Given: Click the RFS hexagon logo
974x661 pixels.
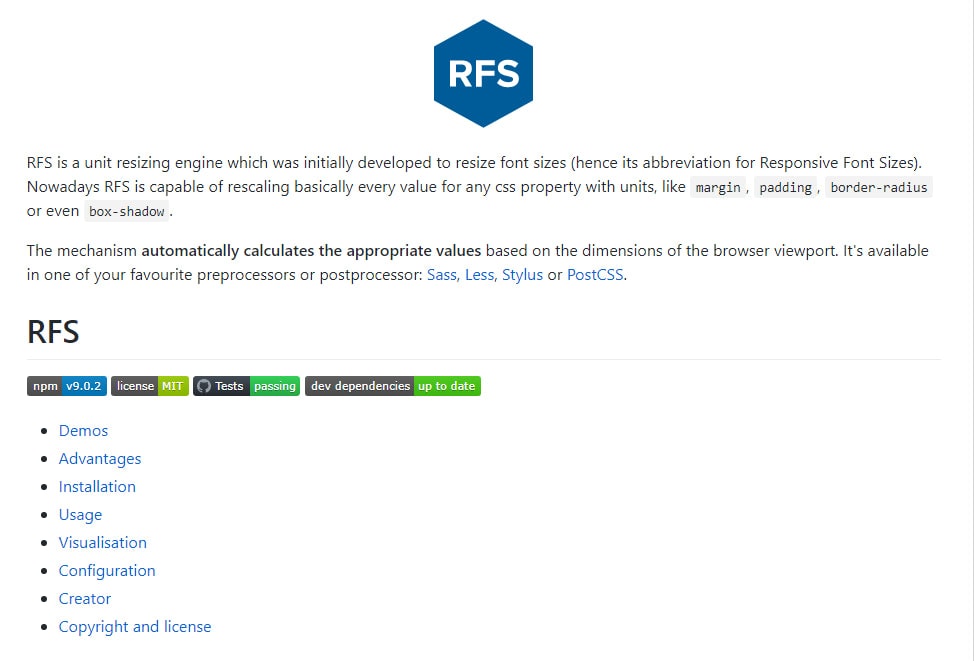Looking at the screenshot, I should point(483,73).
